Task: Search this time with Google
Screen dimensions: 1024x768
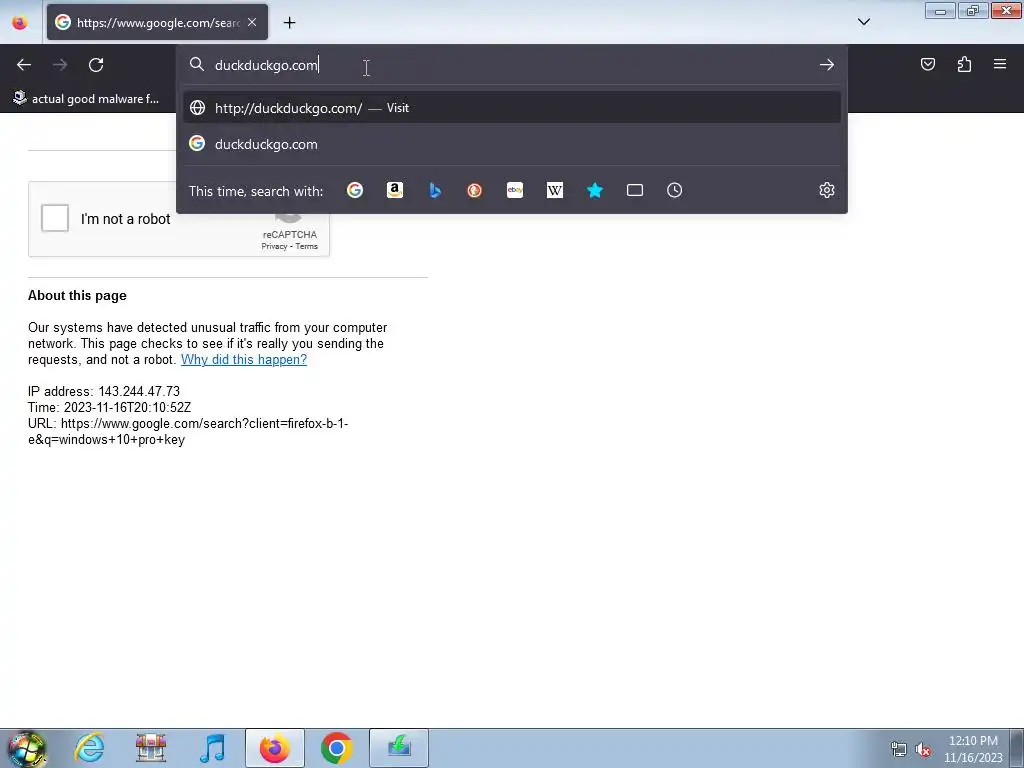Action: coord(355,190)
